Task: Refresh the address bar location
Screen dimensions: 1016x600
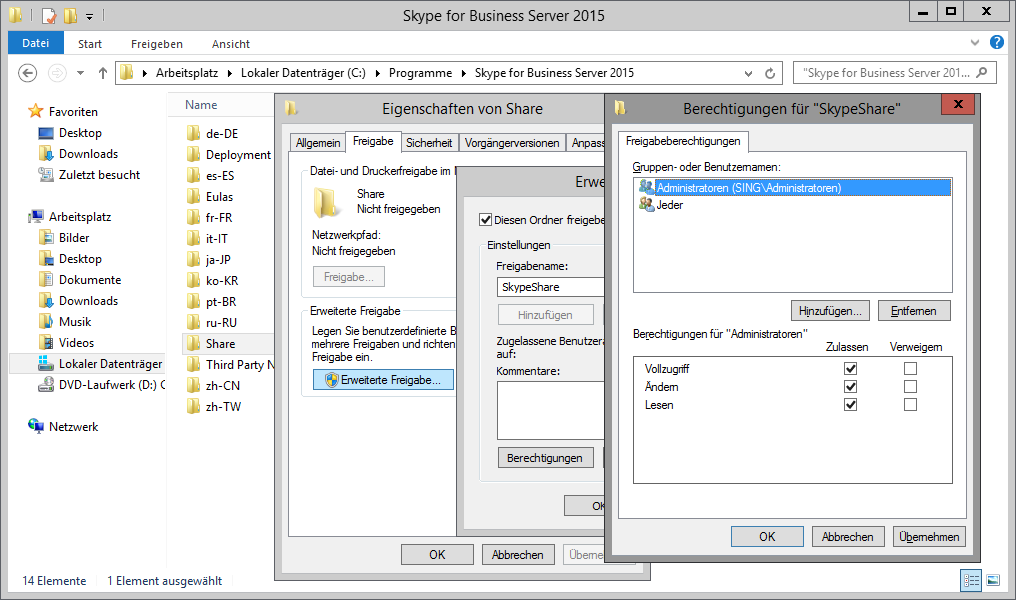Action: [770, 73]
